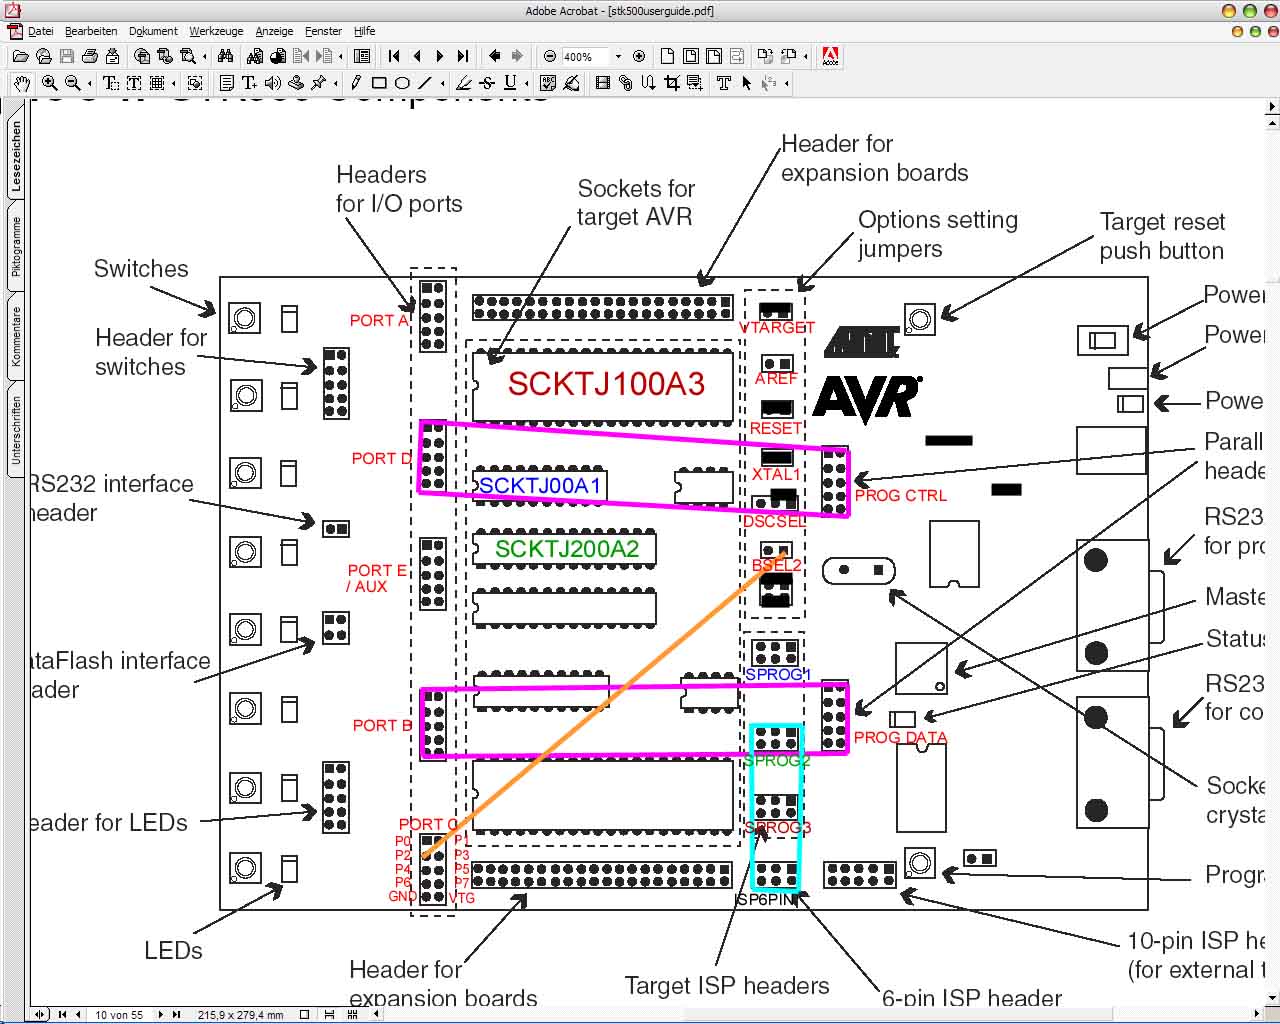1280x1024 pixels.
Task: Click the 400% zoom input field
Action: point(586,56)
